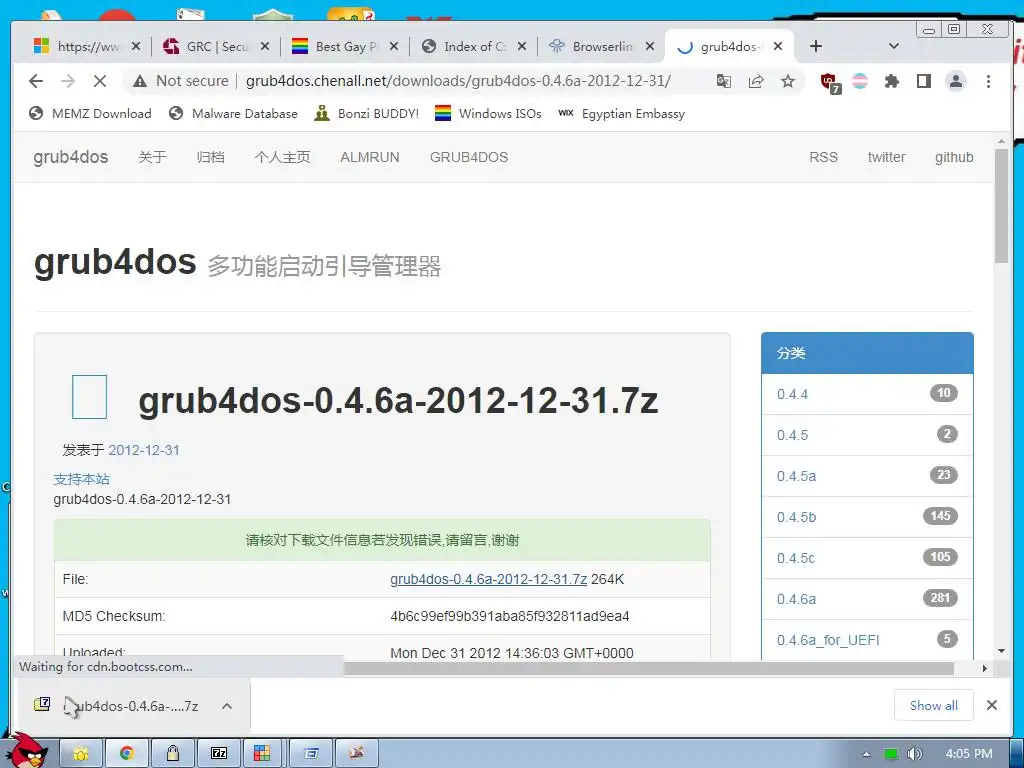Open Windows ISOs bookmark
Viewport: 1024px width, 768px height.
(x=488, y=114)
